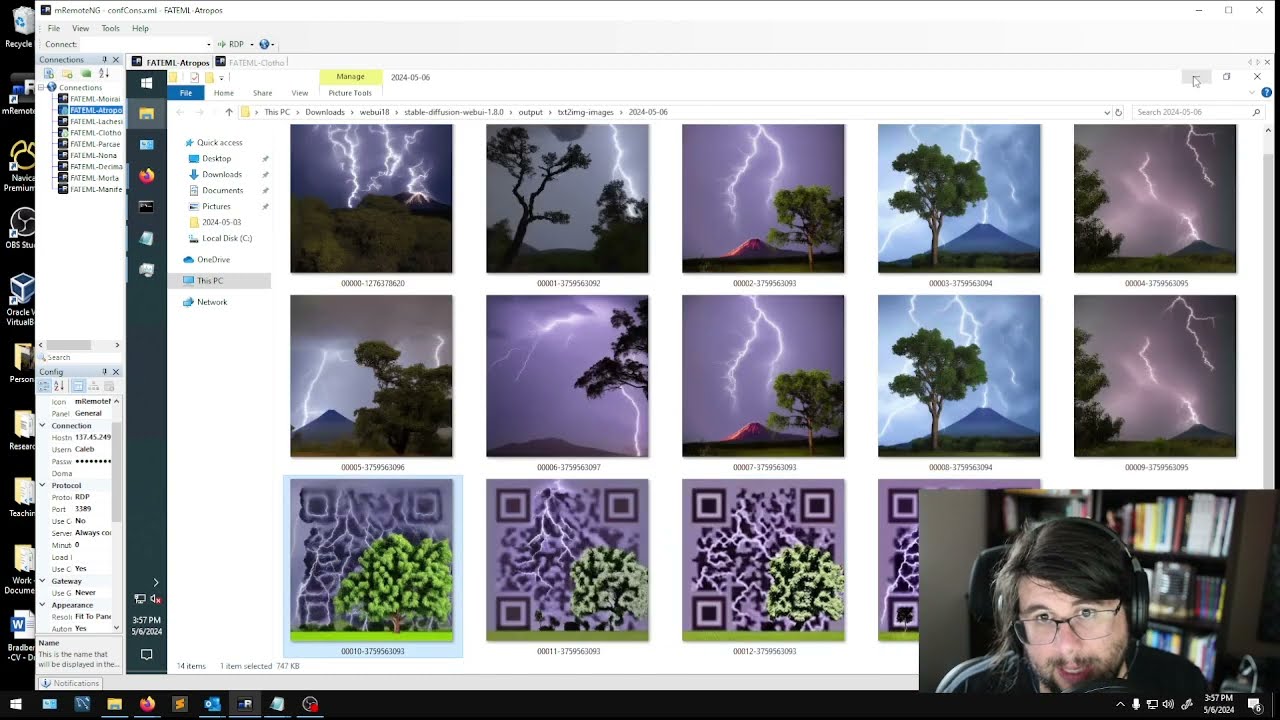Open File Explorer in the remote taskbar
The width and height of the screenshot is (1280, 720).
click(146, 113)
